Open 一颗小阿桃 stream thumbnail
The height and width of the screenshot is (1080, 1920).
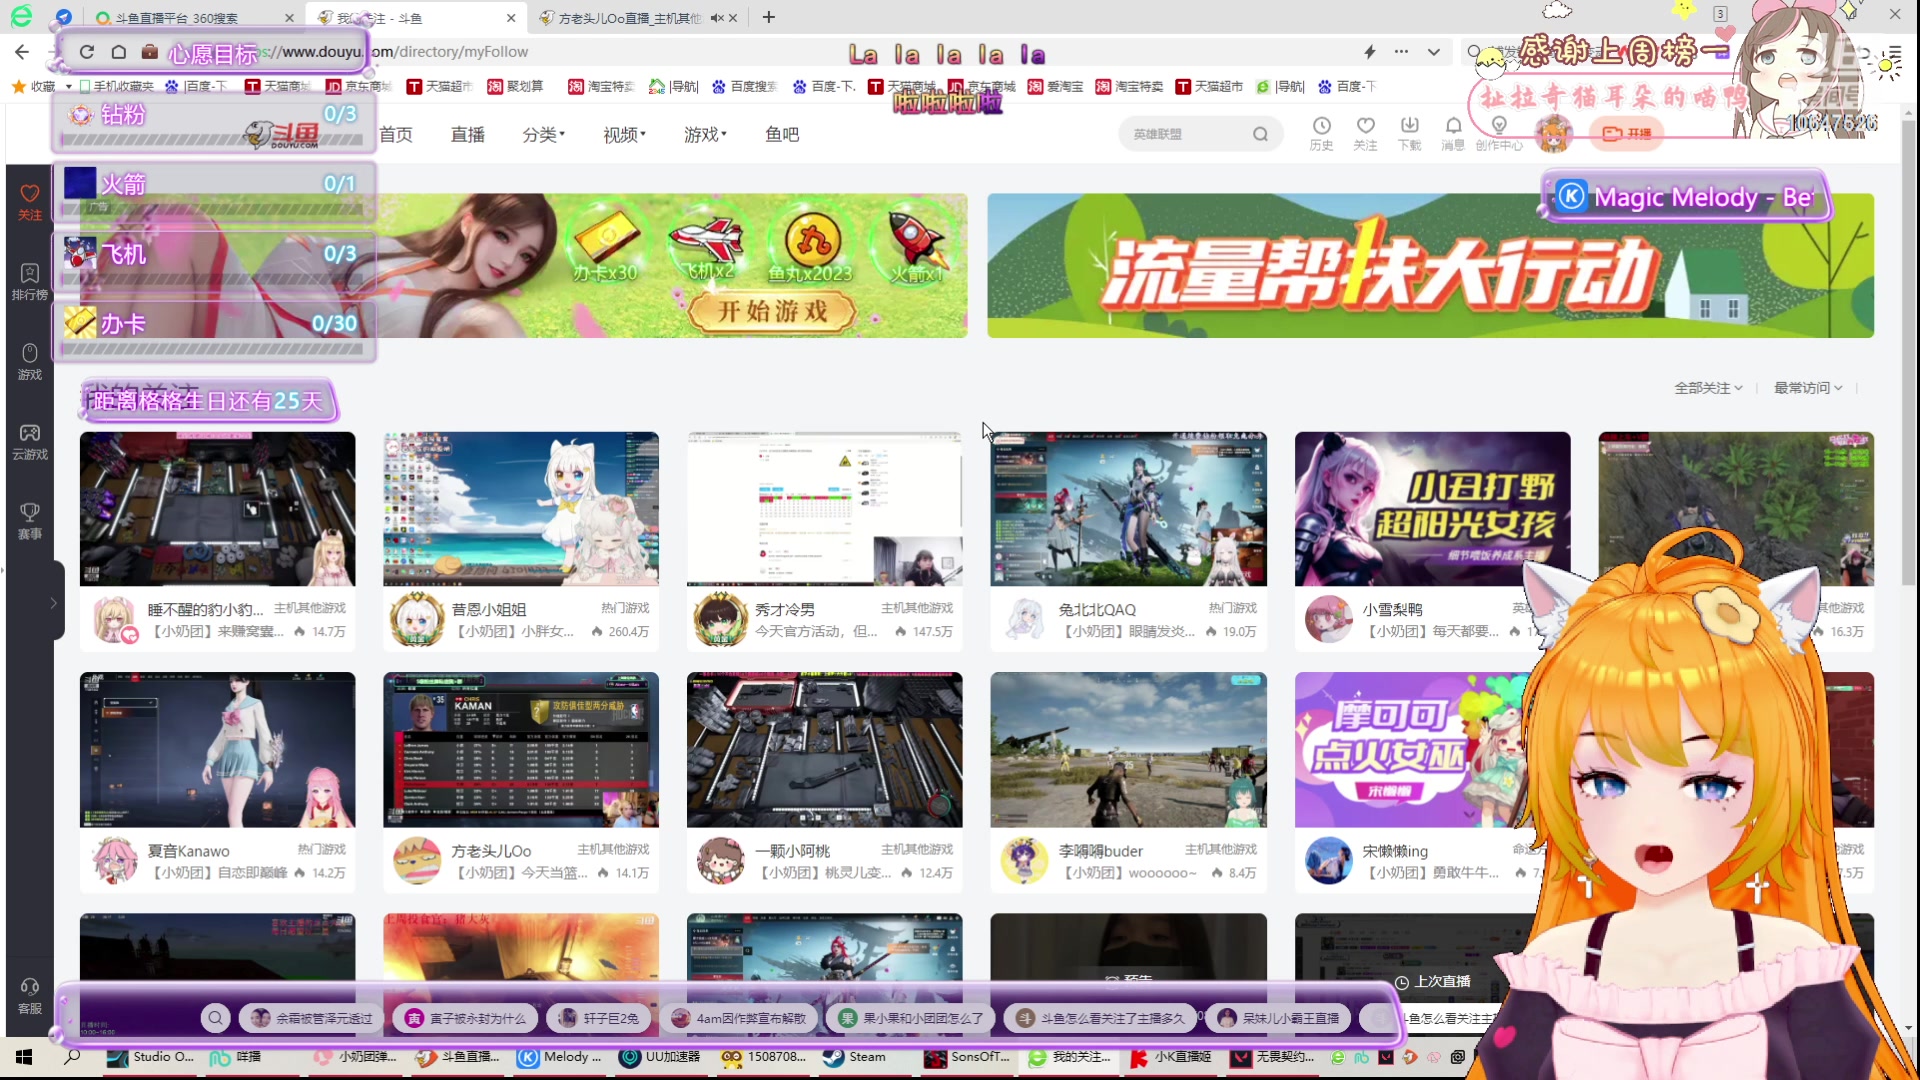tap(825, 750)
